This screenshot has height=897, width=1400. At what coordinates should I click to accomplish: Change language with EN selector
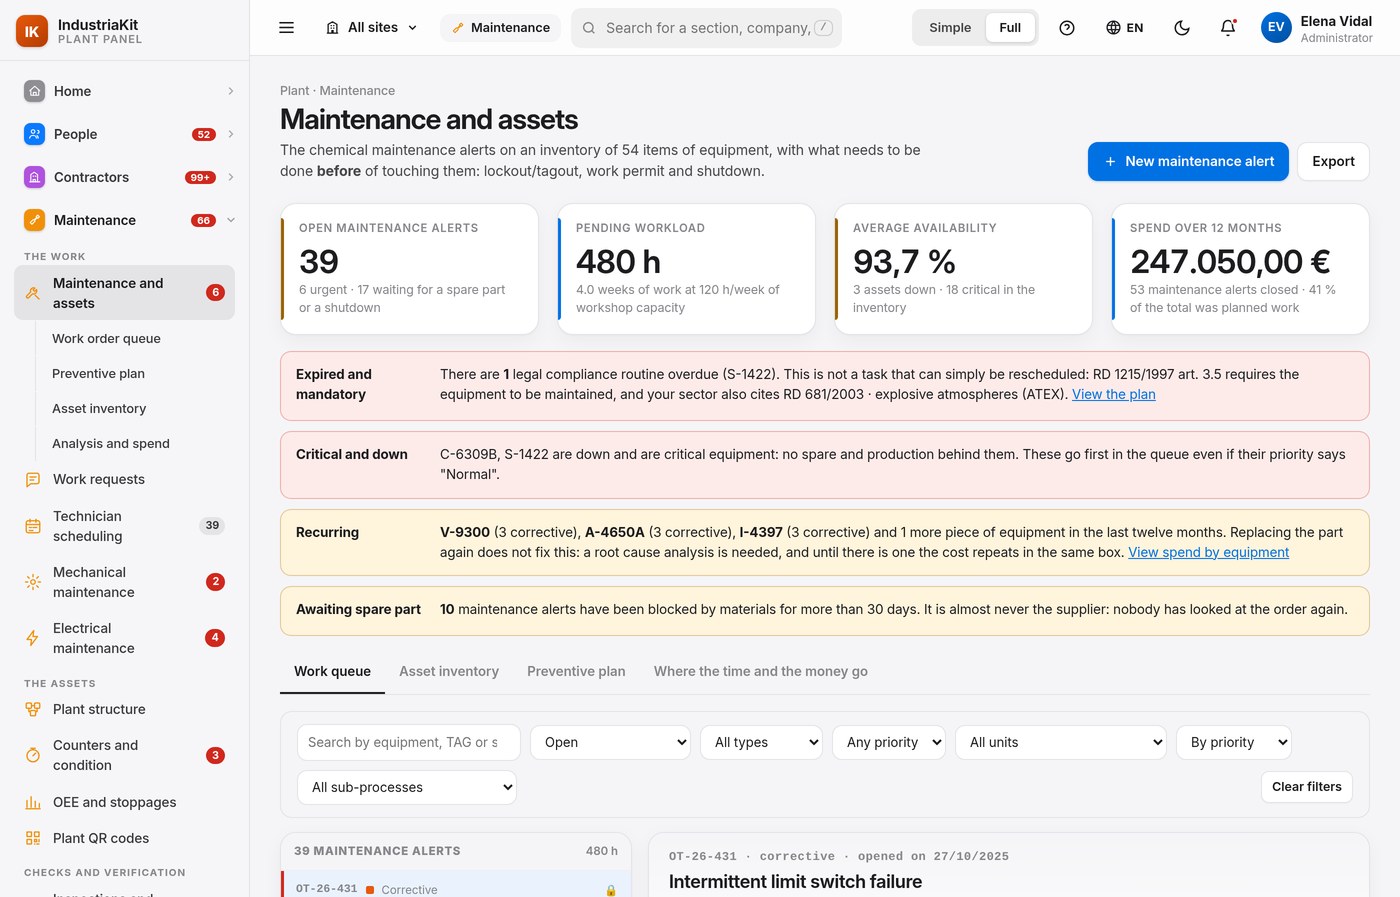[x=1125, y=28]
